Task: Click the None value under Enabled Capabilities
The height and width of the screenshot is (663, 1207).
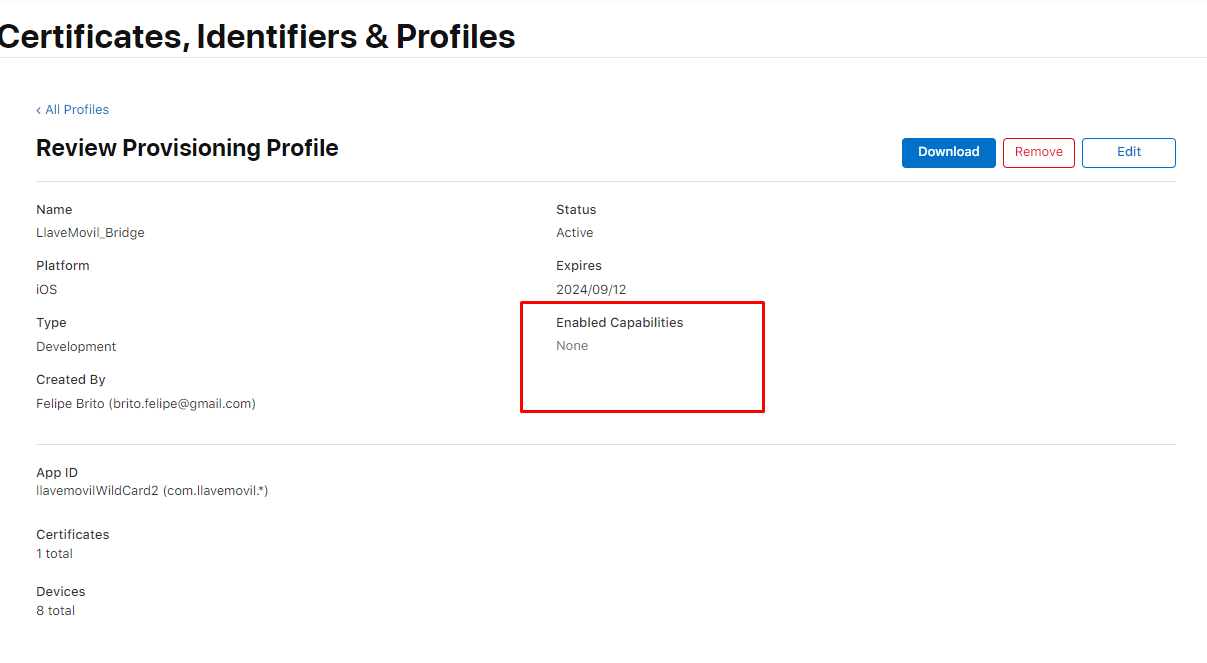Action: [x=572, y=346]
